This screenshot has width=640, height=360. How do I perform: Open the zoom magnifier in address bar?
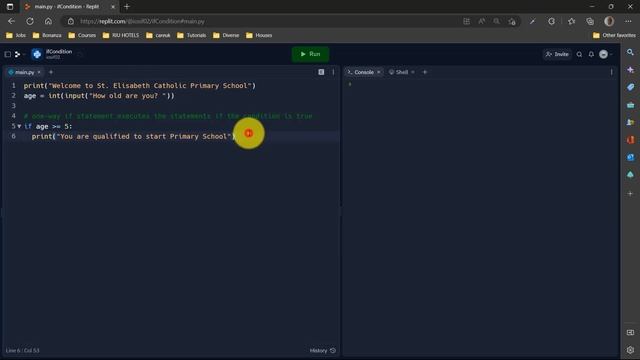(496, 21)
